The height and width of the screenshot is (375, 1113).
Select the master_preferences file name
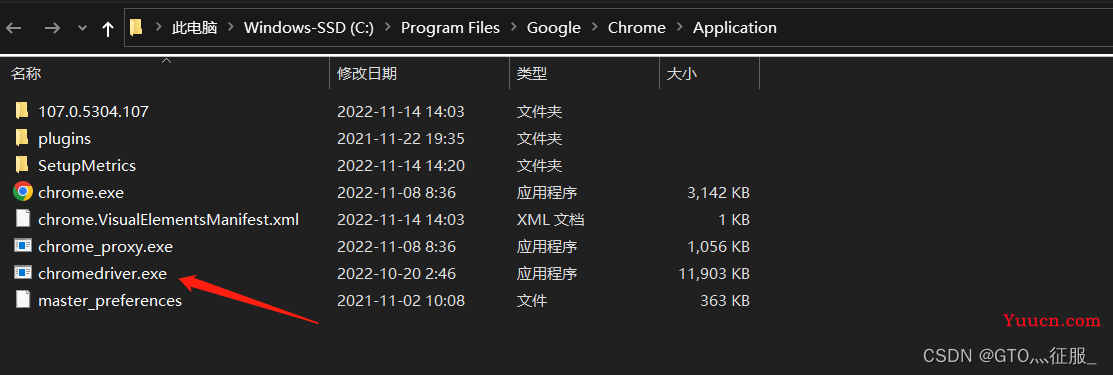110,300
